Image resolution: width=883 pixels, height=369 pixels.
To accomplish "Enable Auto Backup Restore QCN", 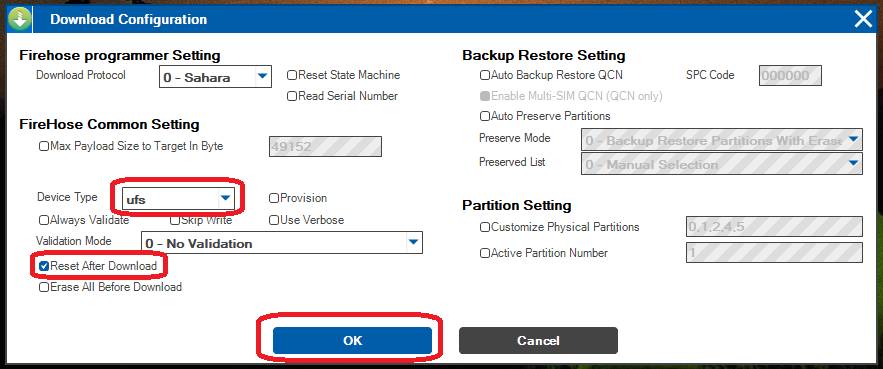I will 485,75.
